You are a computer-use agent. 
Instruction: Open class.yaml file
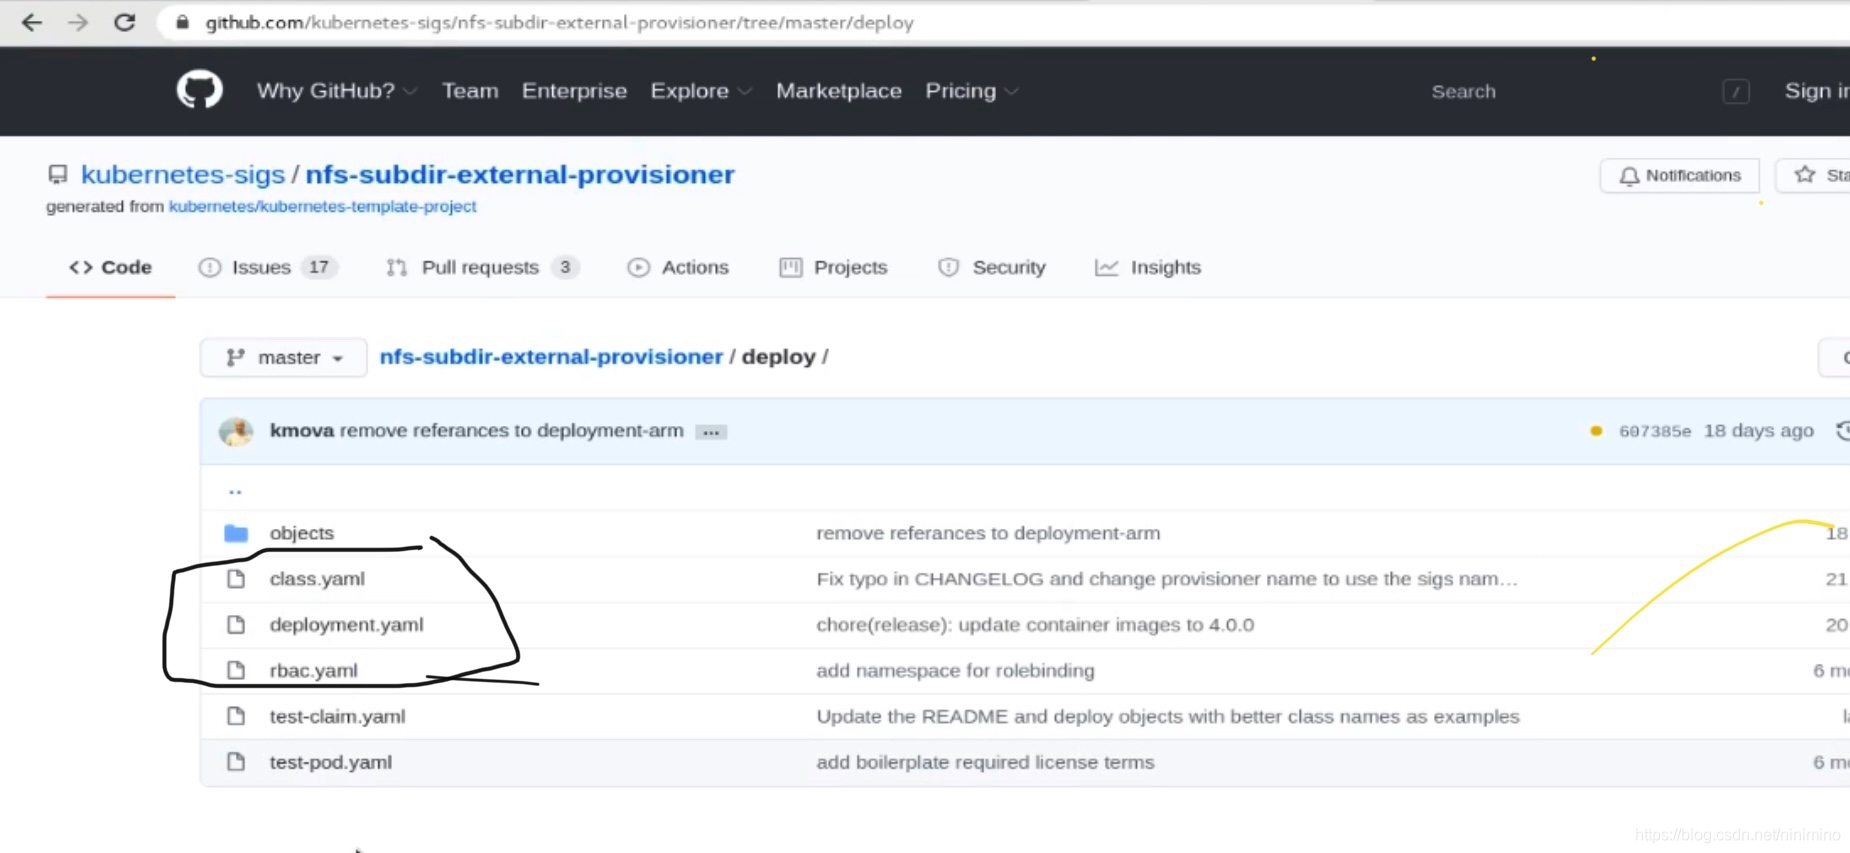point(317,579)
